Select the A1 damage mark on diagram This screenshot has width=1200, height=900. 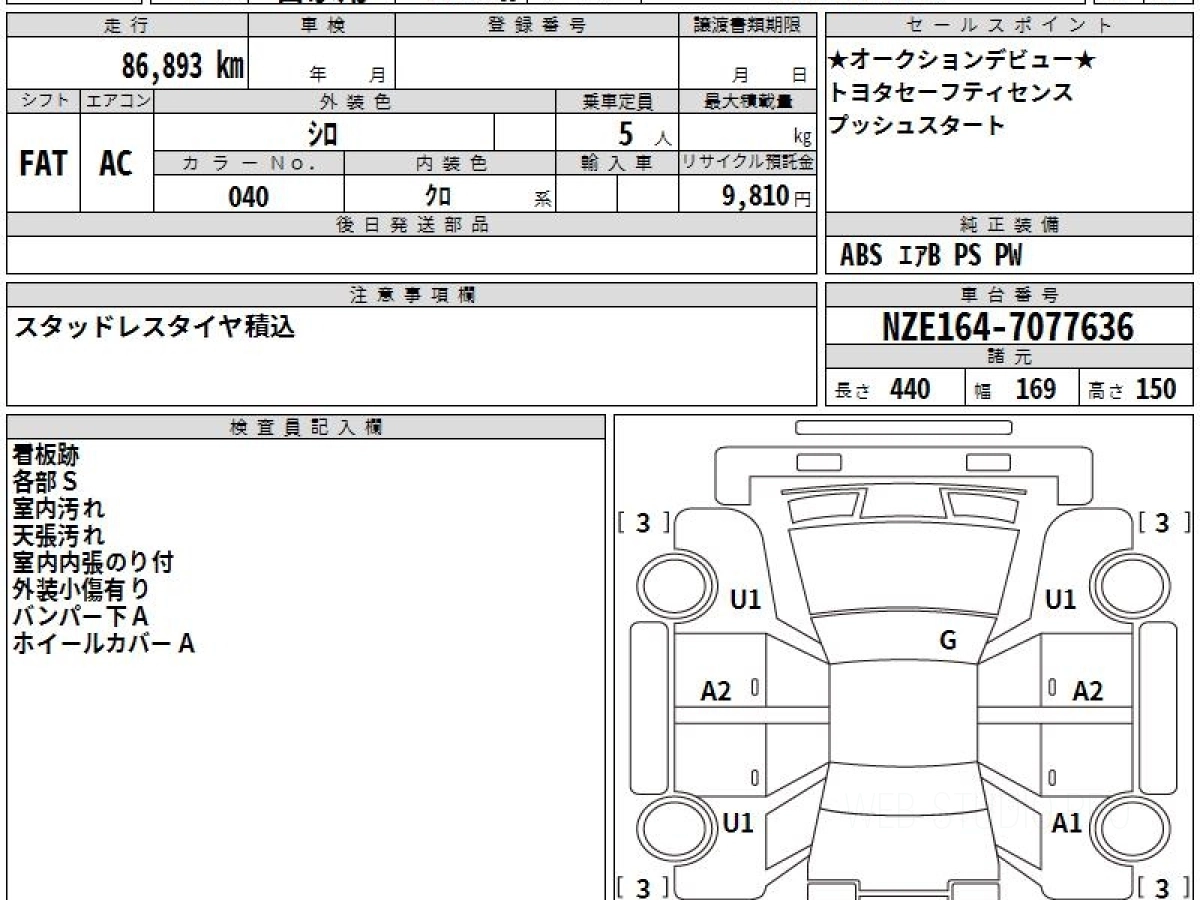[x=1067, y=823]
